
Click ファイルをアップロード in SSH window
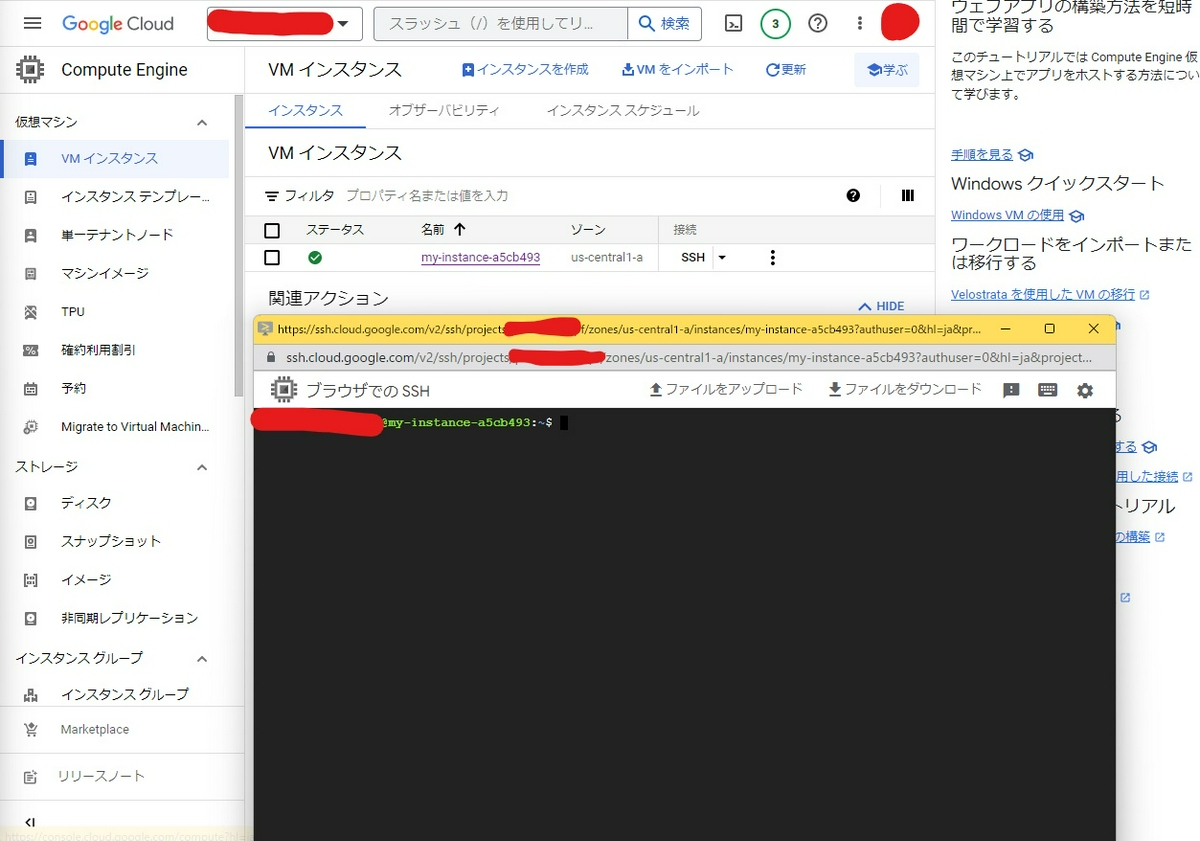pyautogui.click(x=726, y=389)
